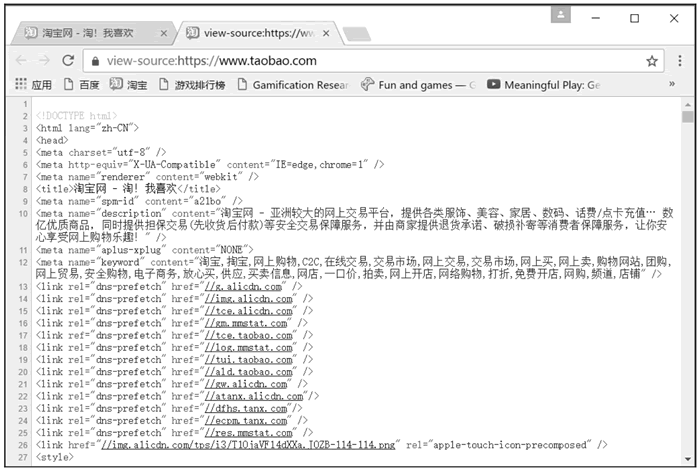The image size is (700, 471).
Task: Open the Meaningful Play bookmark
Action: pyautogui.click(x=543, y=84)
